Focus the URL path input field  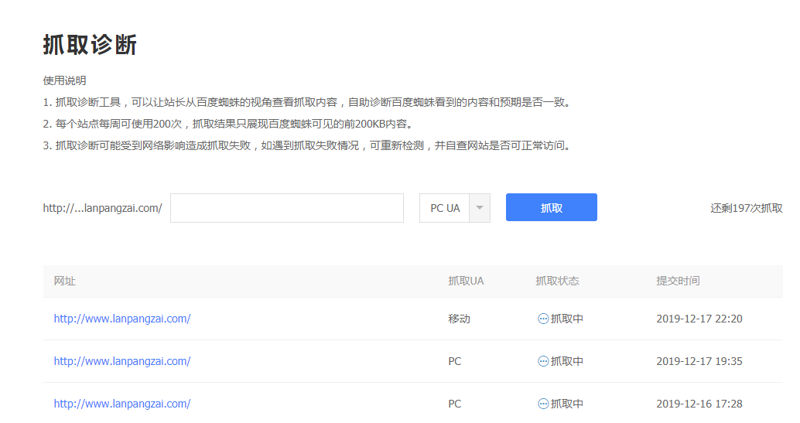(x=287, y=208)
